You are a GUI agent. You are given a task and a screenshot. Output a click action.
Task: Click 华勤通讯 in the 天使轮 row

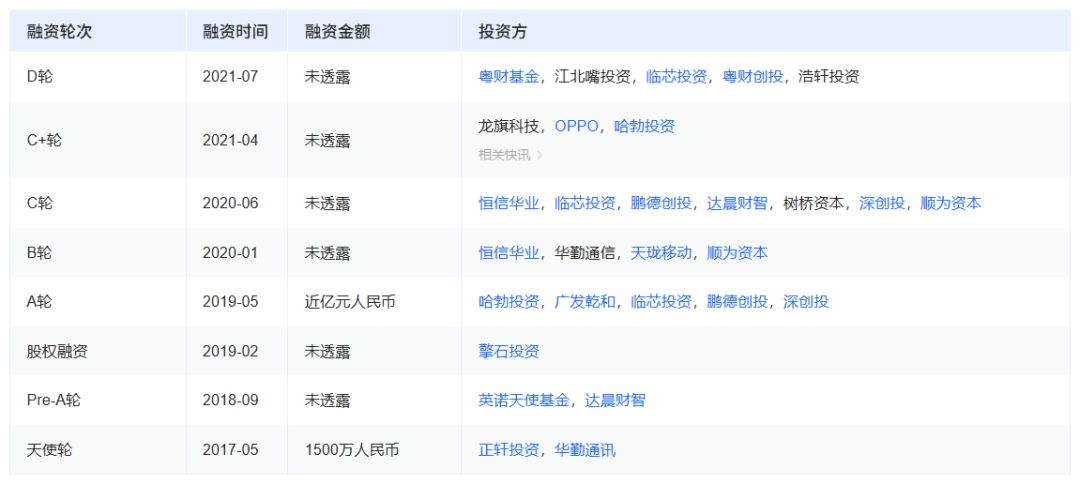tap(585, 450)
